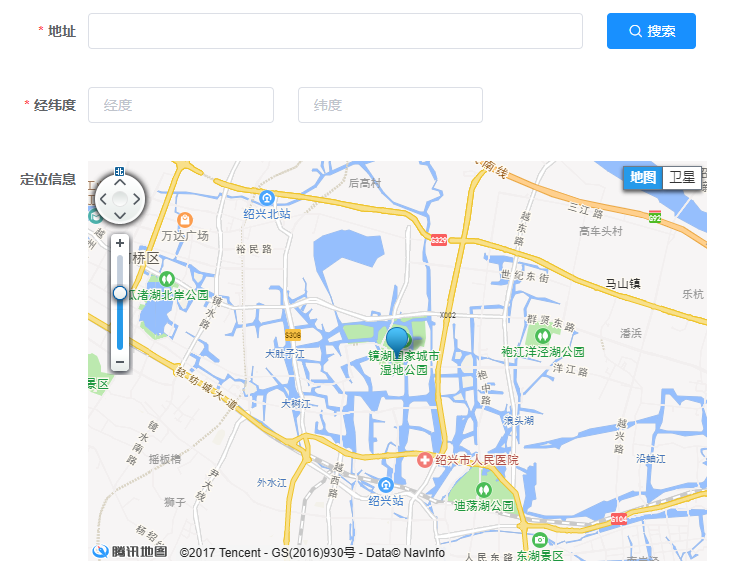This screenshot has width=748, height=585.
Task: Click the 纬度 latitude input field
Action: 390,105
